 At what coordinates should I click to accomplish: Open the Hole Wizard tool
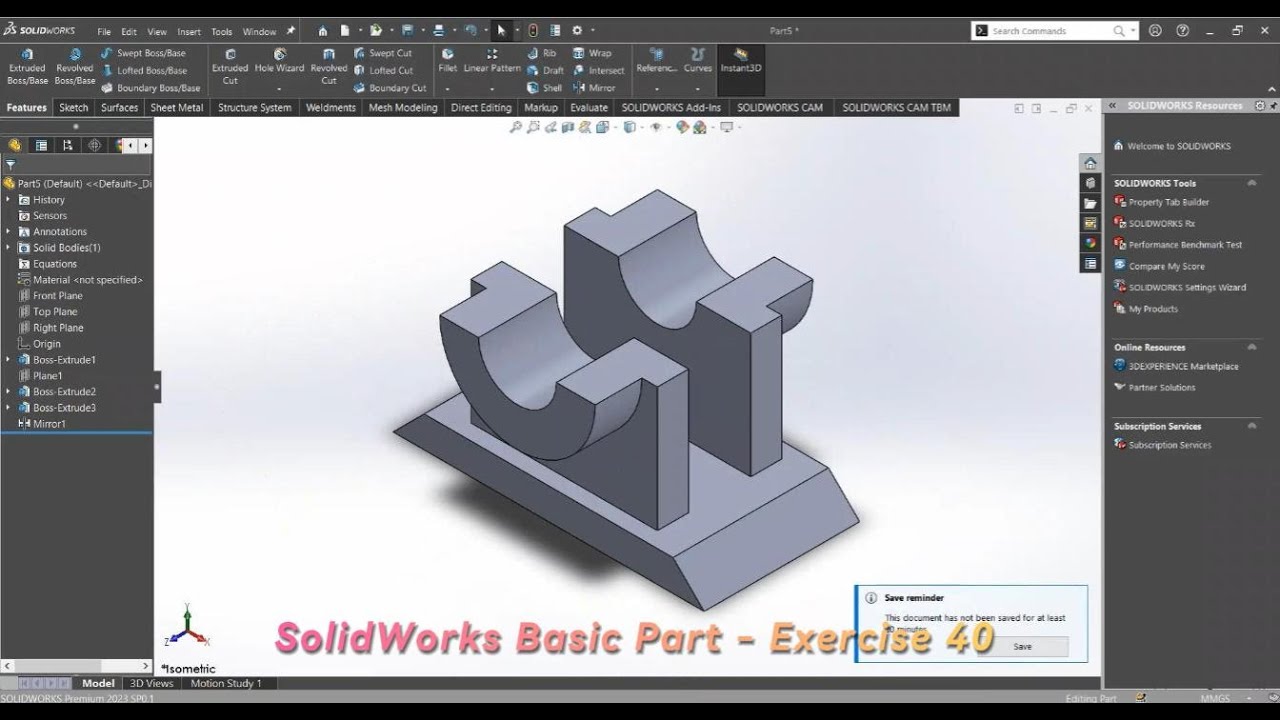[x=279, y=61]
